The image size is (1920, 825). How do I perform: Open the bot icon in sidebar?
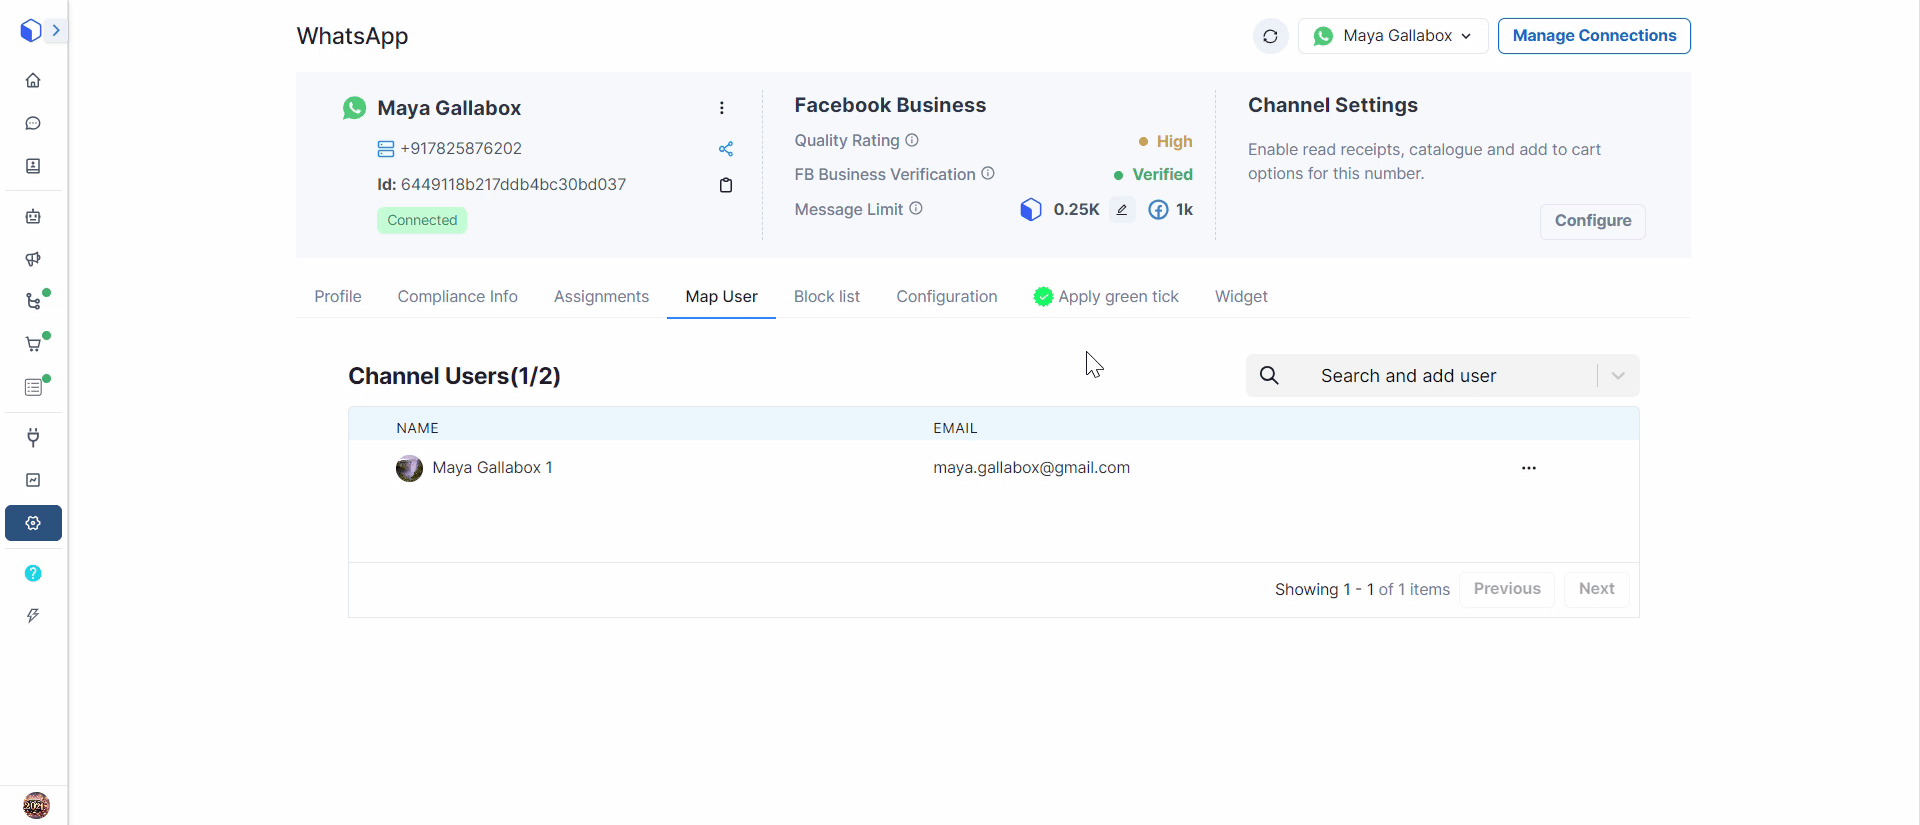(x=33, y=216)
